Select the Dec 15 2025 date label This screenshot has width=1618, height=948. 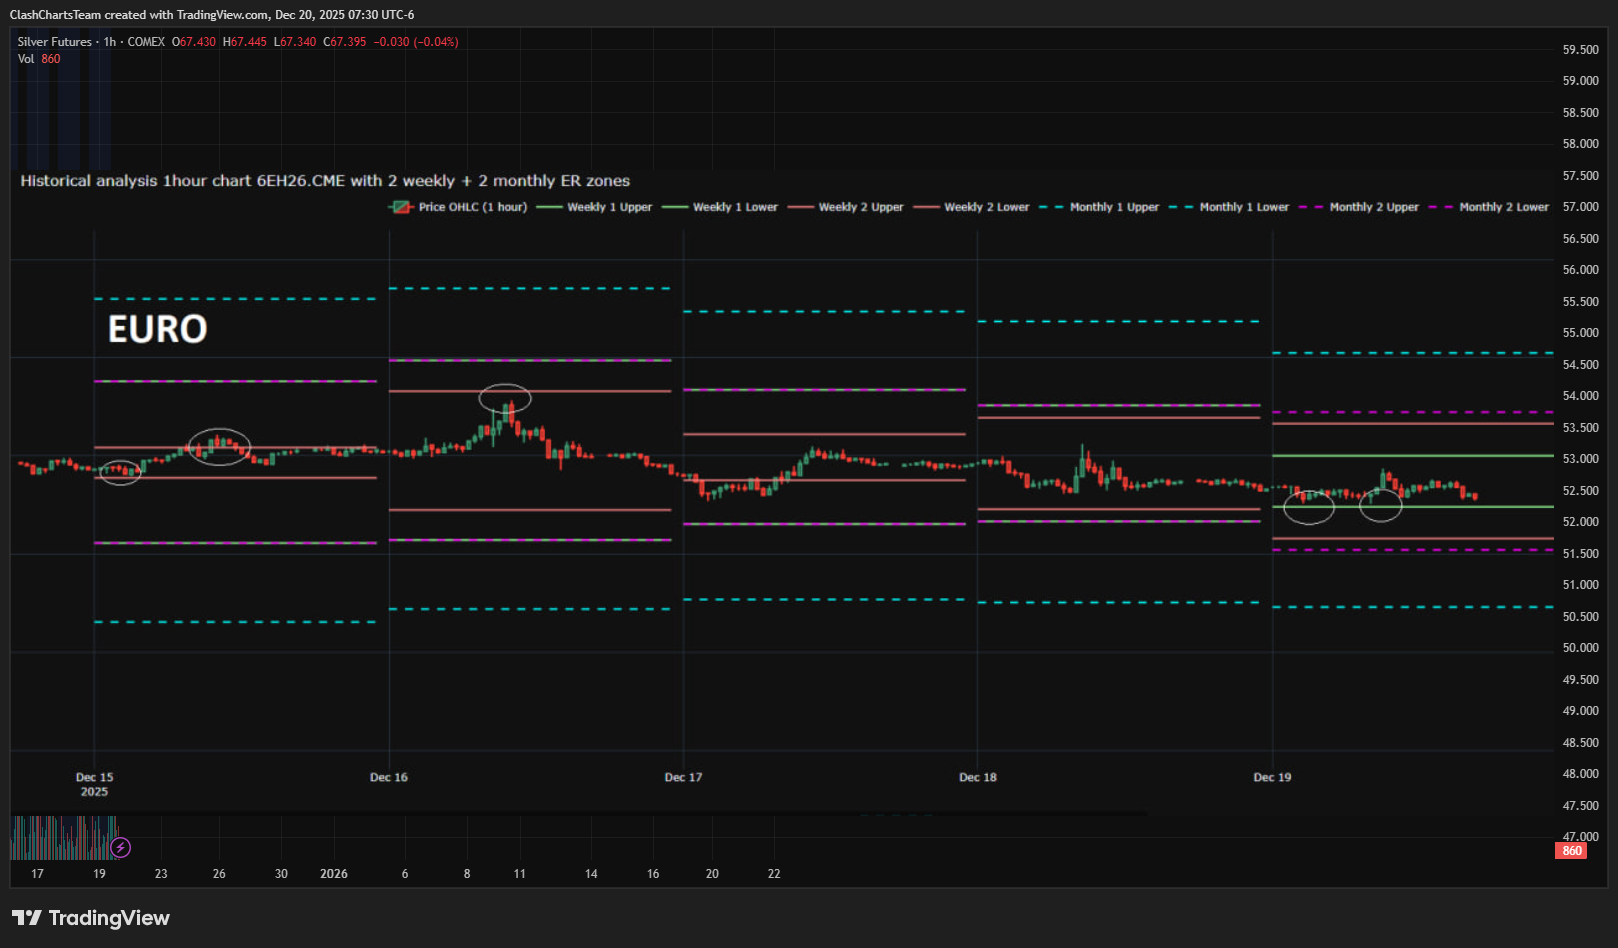point(94,784)
